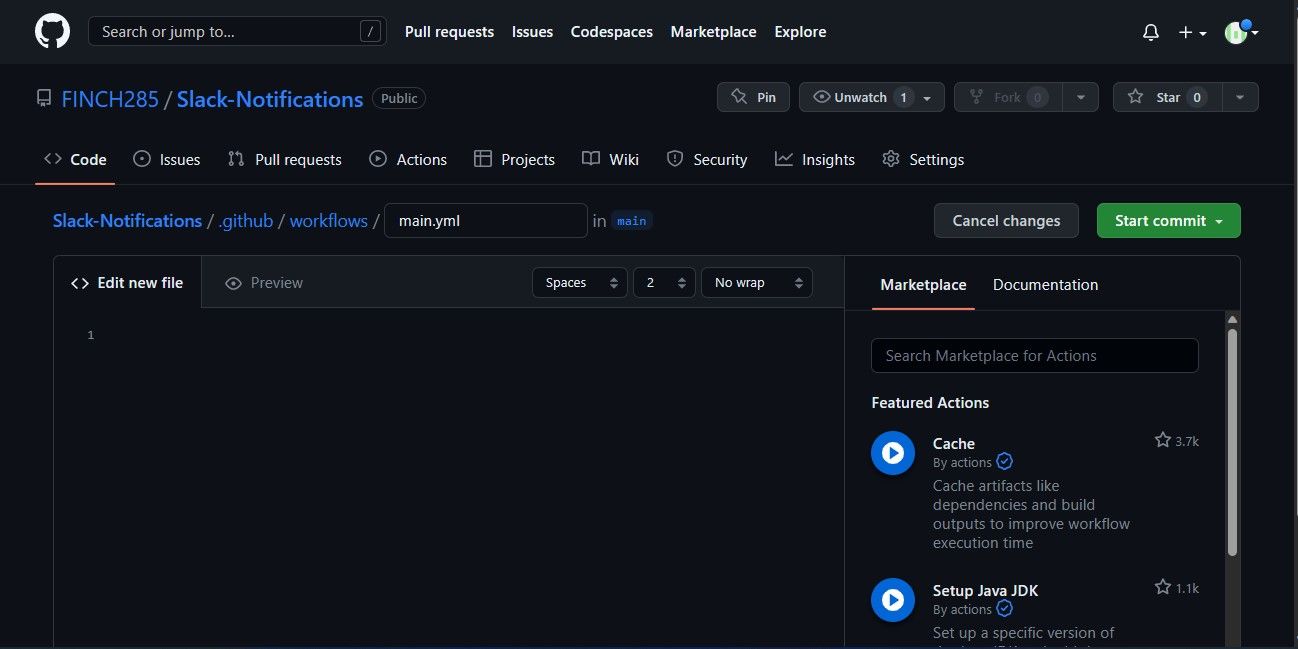Click the Cache action's circular logo
Viewport: 1298px width, 649px height.
892,452
